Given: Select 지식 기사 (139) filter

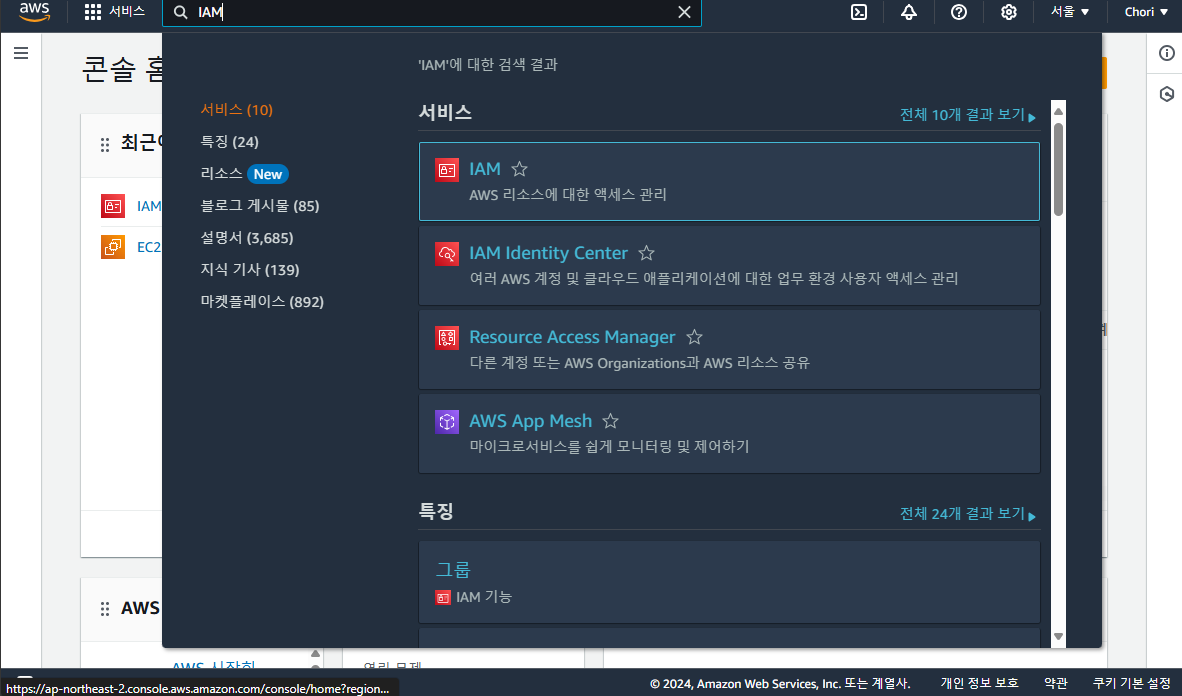Looking at the screenshot, I should 250,270.
